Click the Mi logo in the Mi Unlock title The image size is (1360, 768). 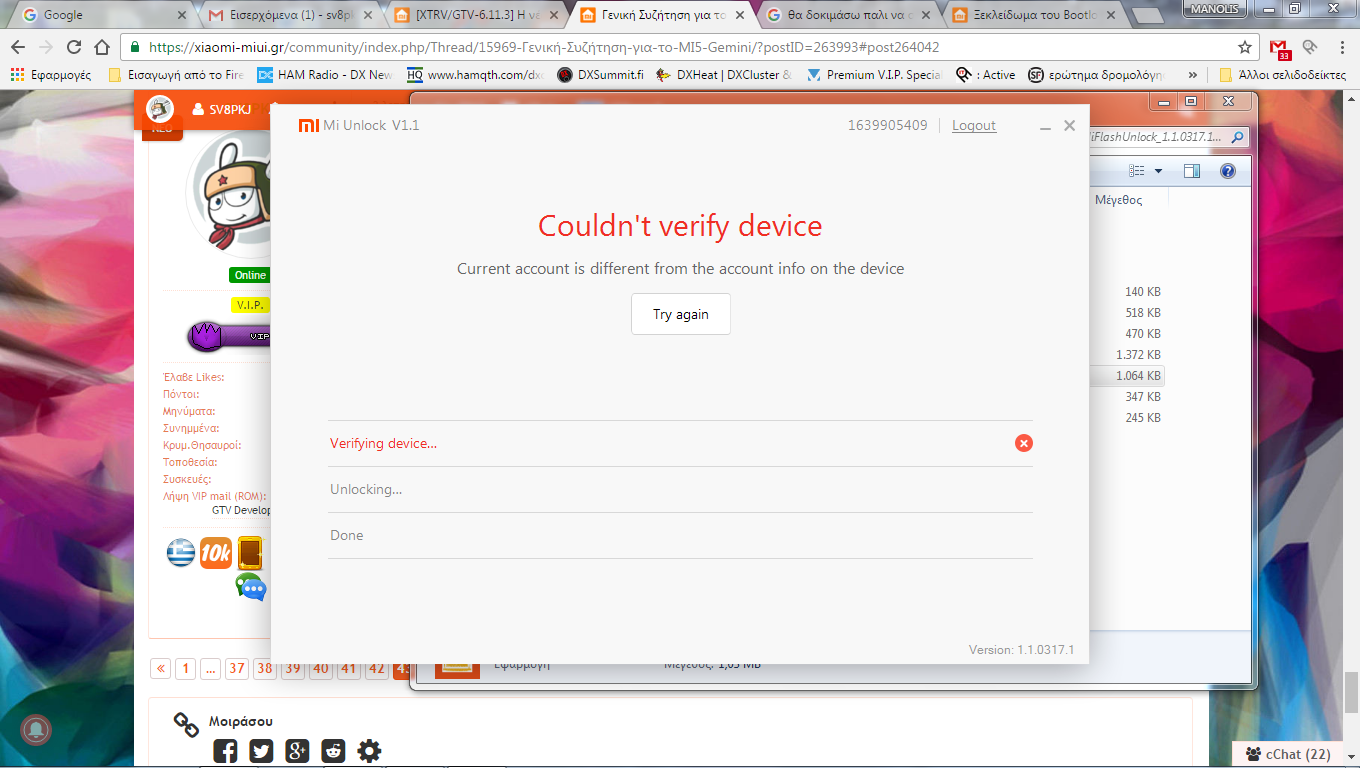pos(308,125)
